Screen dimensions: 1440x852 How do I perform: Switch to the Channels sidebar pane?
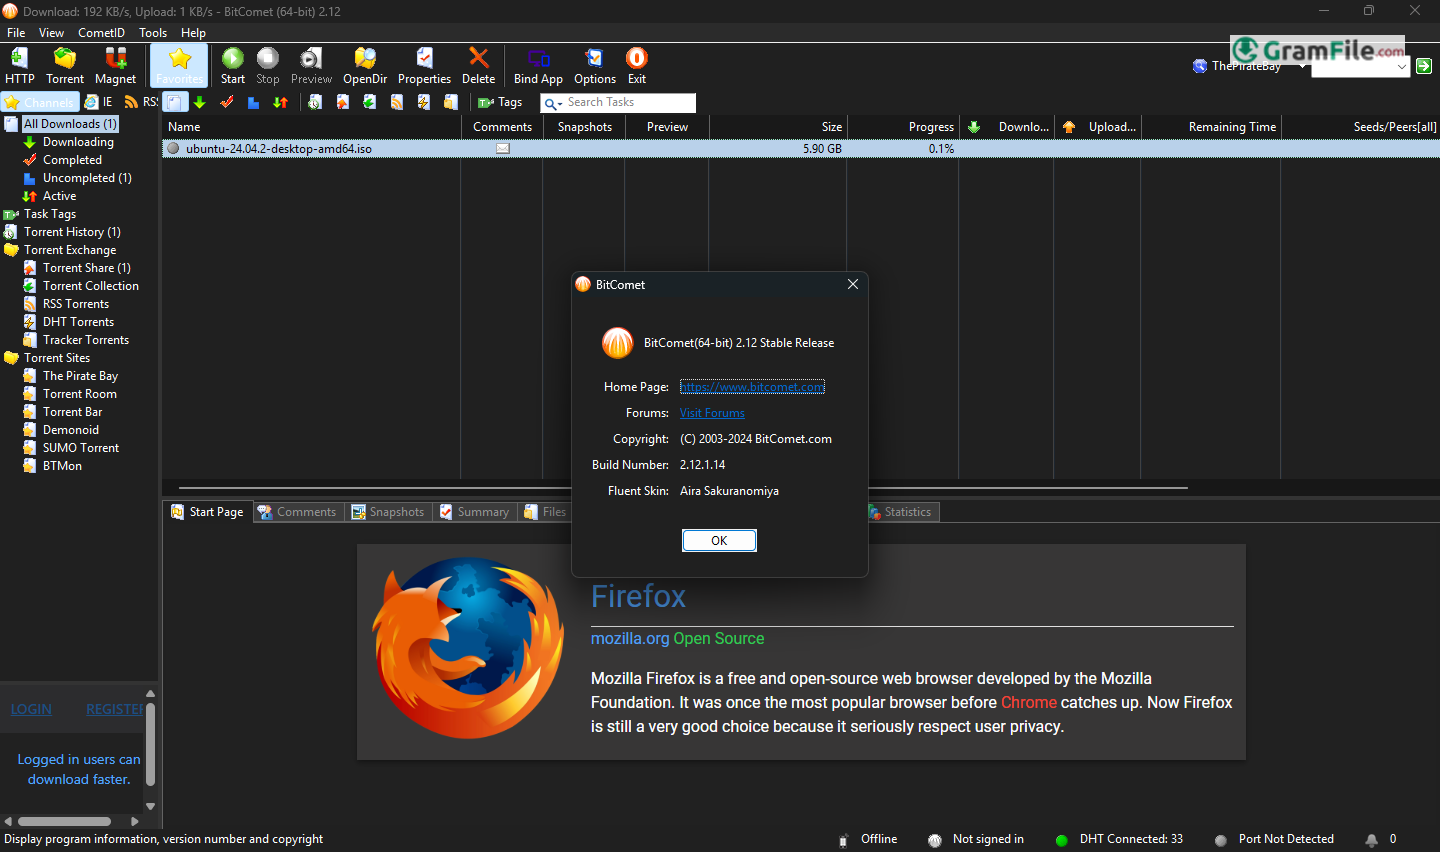(39, 102)
